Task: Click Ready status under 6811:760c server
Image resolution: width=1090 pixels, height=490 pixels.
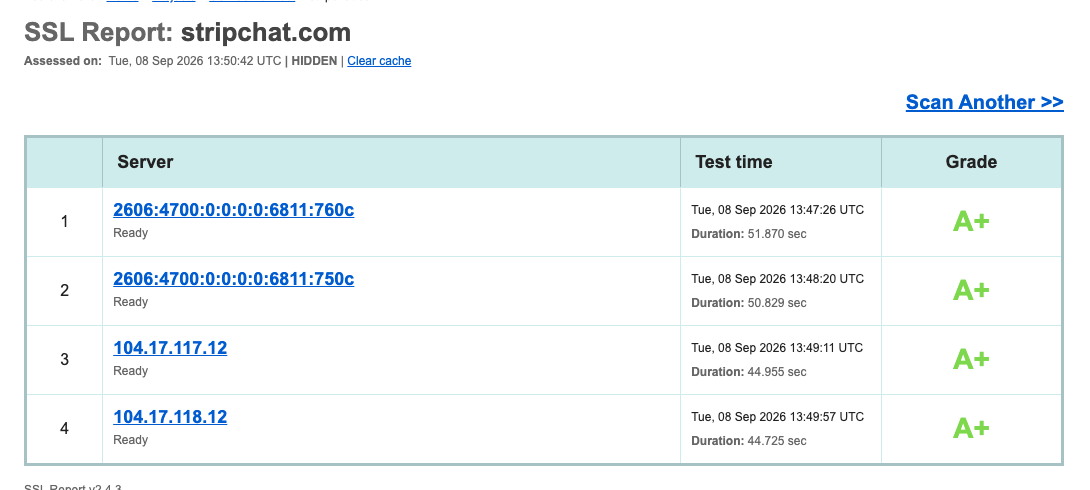Action: click(131, 233)
